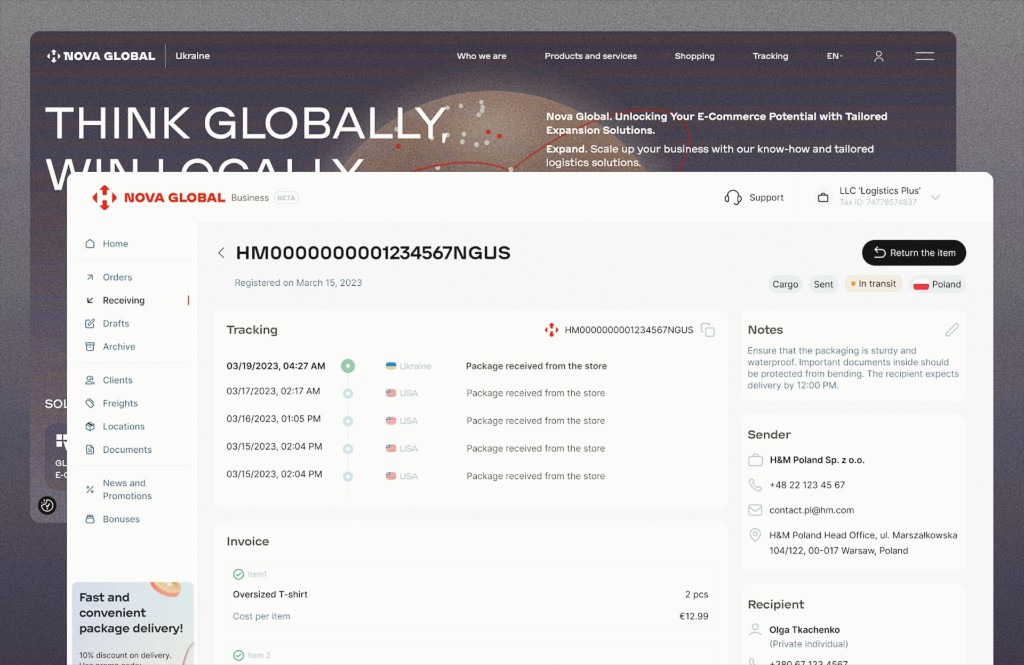1024x665 pixels.
Task: Click the Archive box icon
Action: pyautogui.click(x=90, y=347)
